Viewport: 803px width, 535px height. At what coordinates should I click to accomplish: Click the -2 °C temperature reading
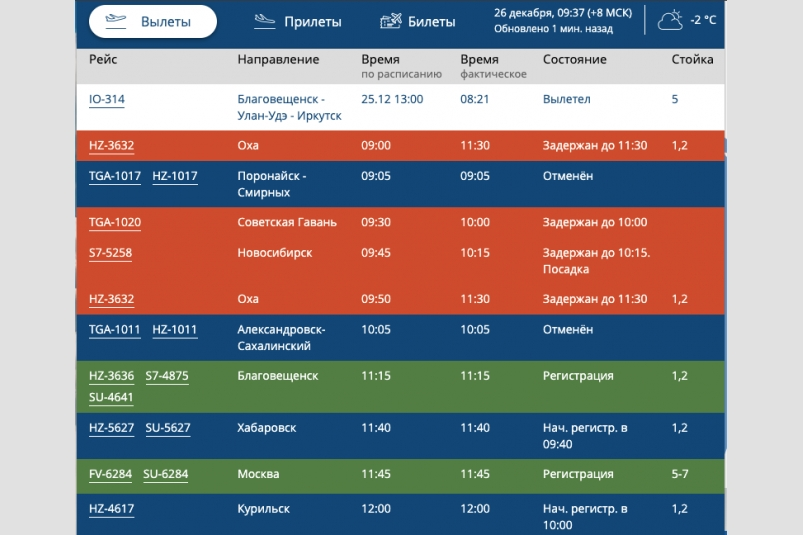pos(704,21)
